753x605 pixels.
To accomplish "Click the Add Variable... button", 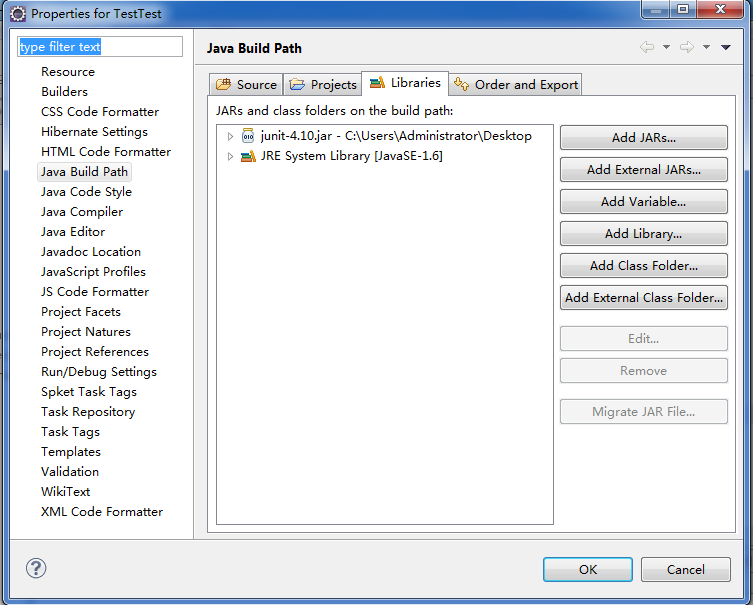I will pyautogui.click(x=644, y=202).
